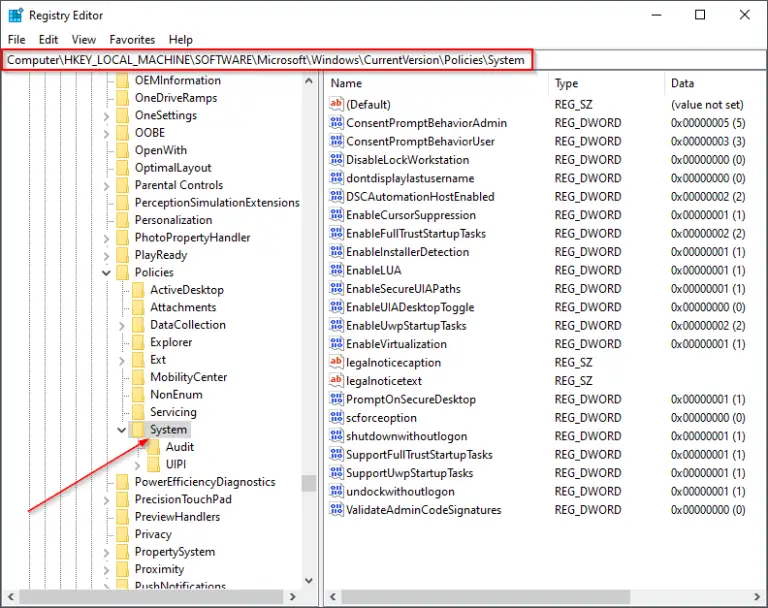Click the Explorer folder icon in tree
Image resolution: width=768 pixels, height=608 pixels.
coord(138,342)
